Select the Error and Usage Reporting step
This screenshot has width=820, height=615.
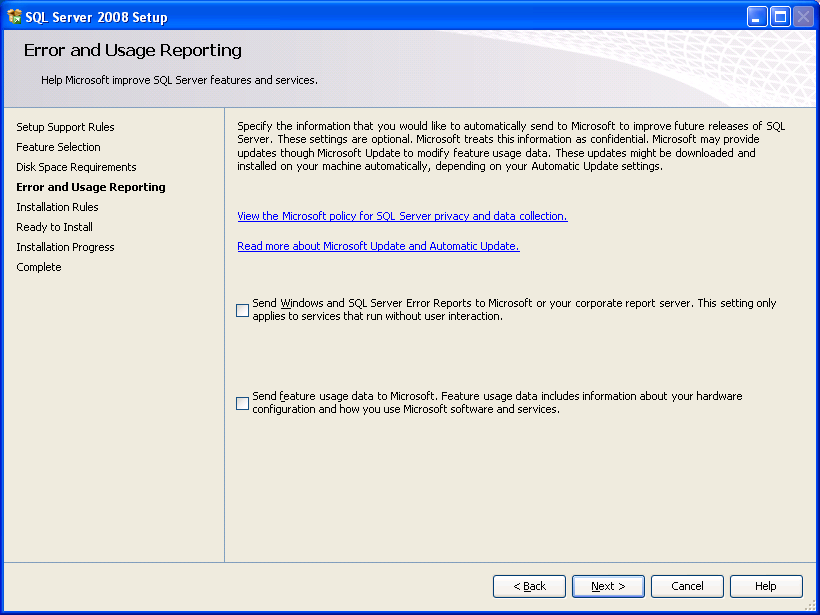tap(91, 187)
